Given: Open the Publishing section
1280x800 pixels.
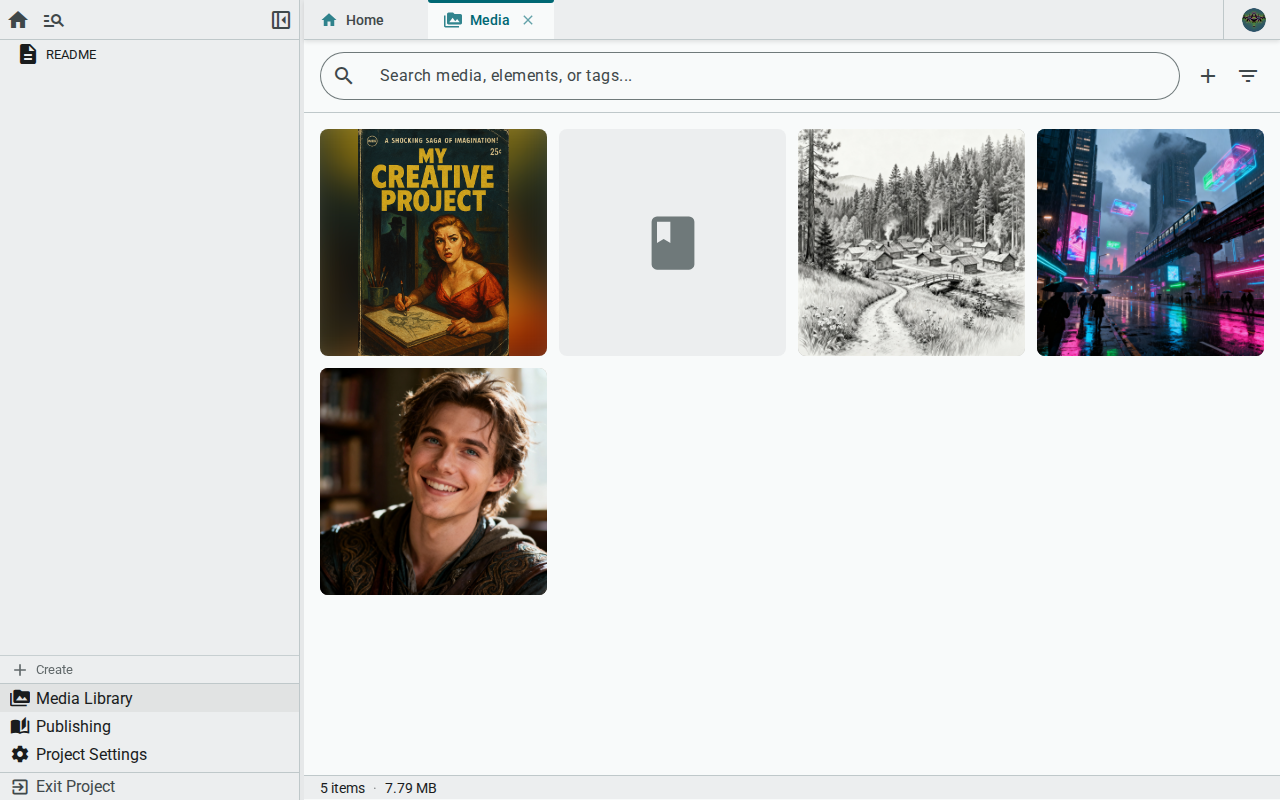Looking at the screenshot, I should (150, 726).
